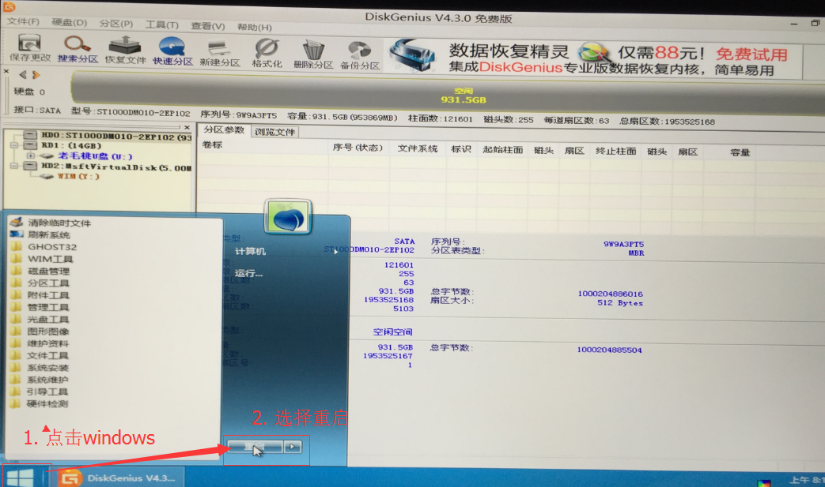Open the 图形图像 folder
The image size is (825, 487).
point(41,331)
